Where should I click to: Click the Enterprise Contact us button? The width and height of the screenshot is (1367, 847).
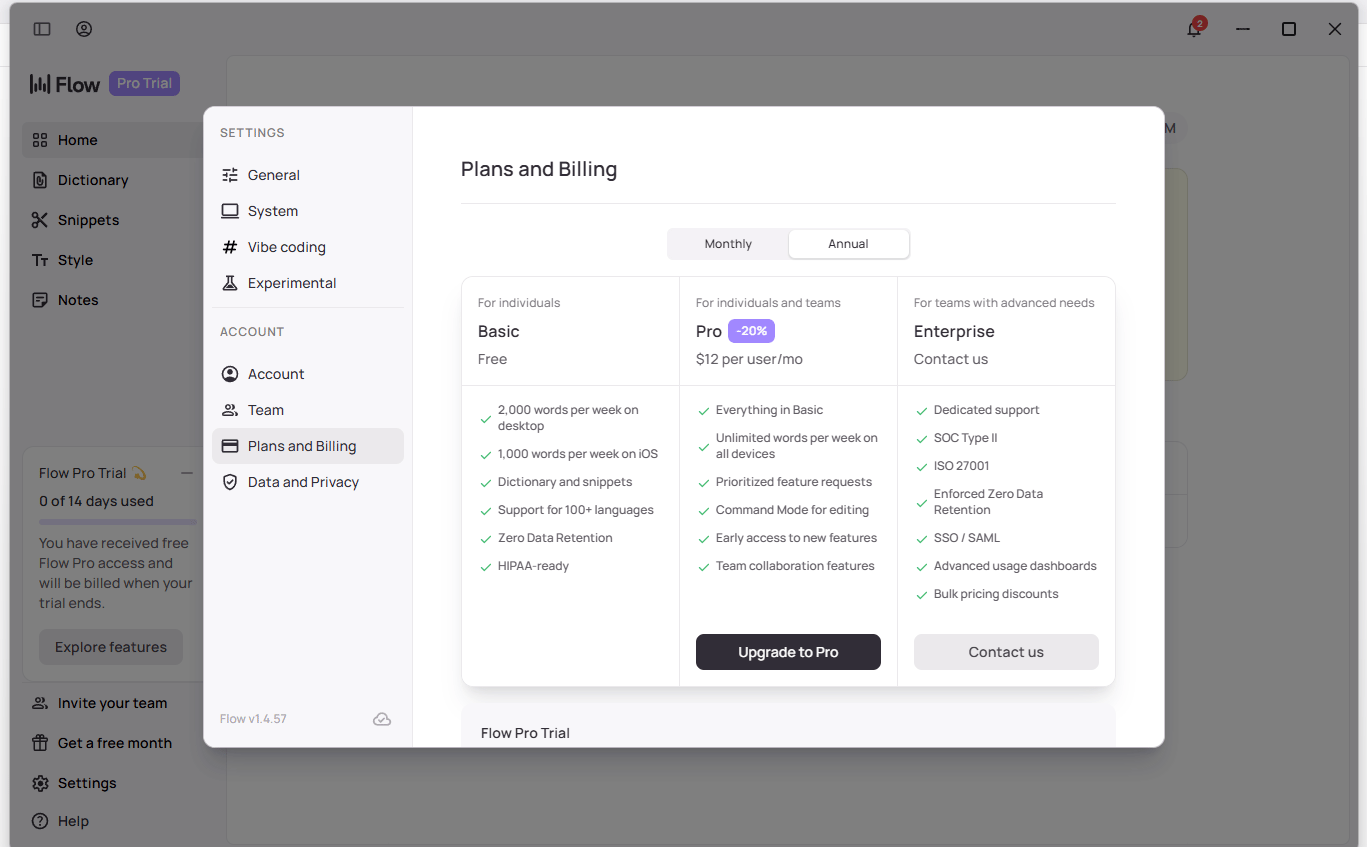pyautogui.click(x=1006, y=652)
